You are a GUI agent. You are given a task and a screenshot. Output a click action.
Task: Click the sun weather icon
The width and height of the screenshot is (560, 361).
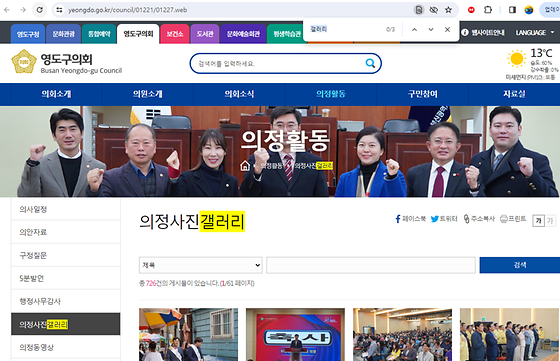coord(516,59)
